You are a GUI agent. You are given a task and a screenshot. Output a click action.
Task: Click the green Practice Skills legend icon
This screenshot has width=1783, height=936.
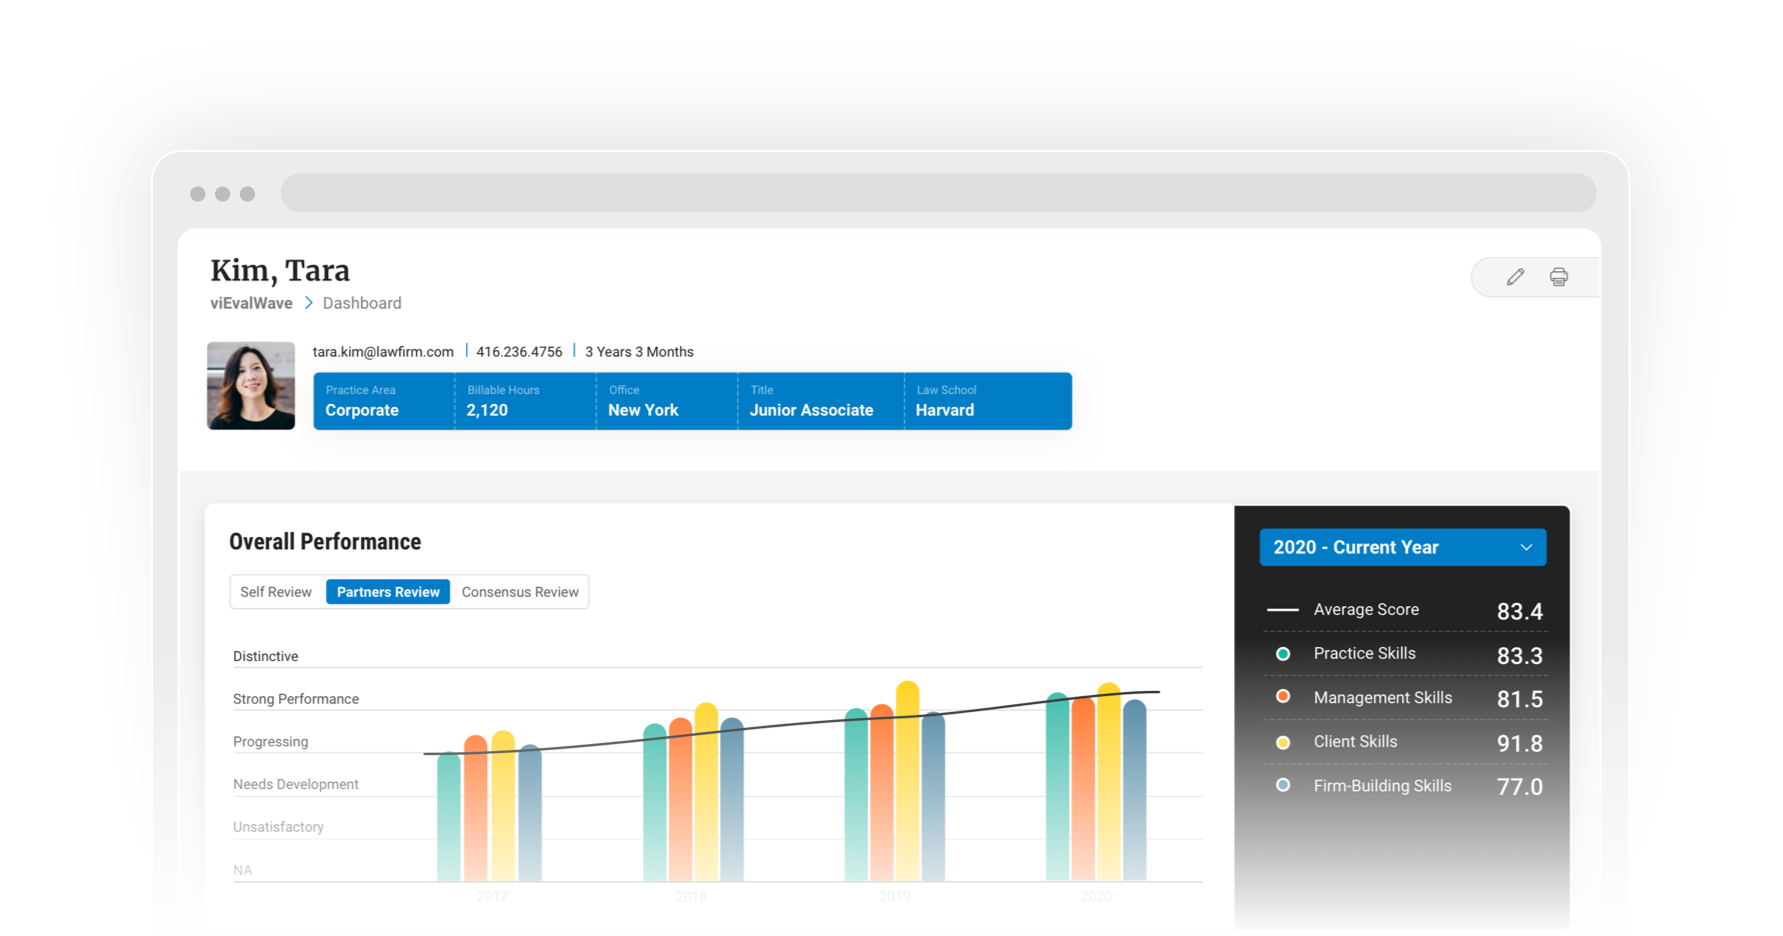click(1283, 653)
